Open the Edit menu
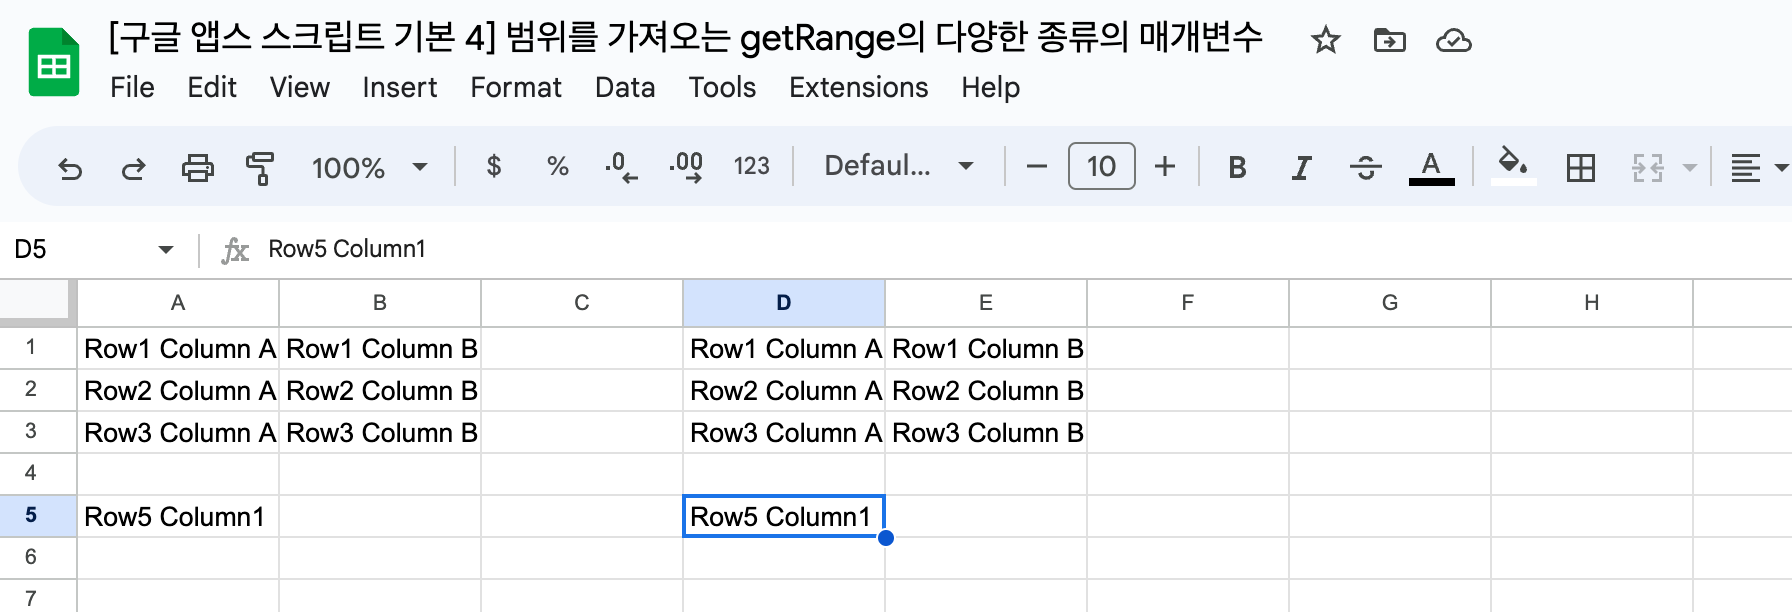The width and height of the screenshot is (1792, 612). click(212, 88)
